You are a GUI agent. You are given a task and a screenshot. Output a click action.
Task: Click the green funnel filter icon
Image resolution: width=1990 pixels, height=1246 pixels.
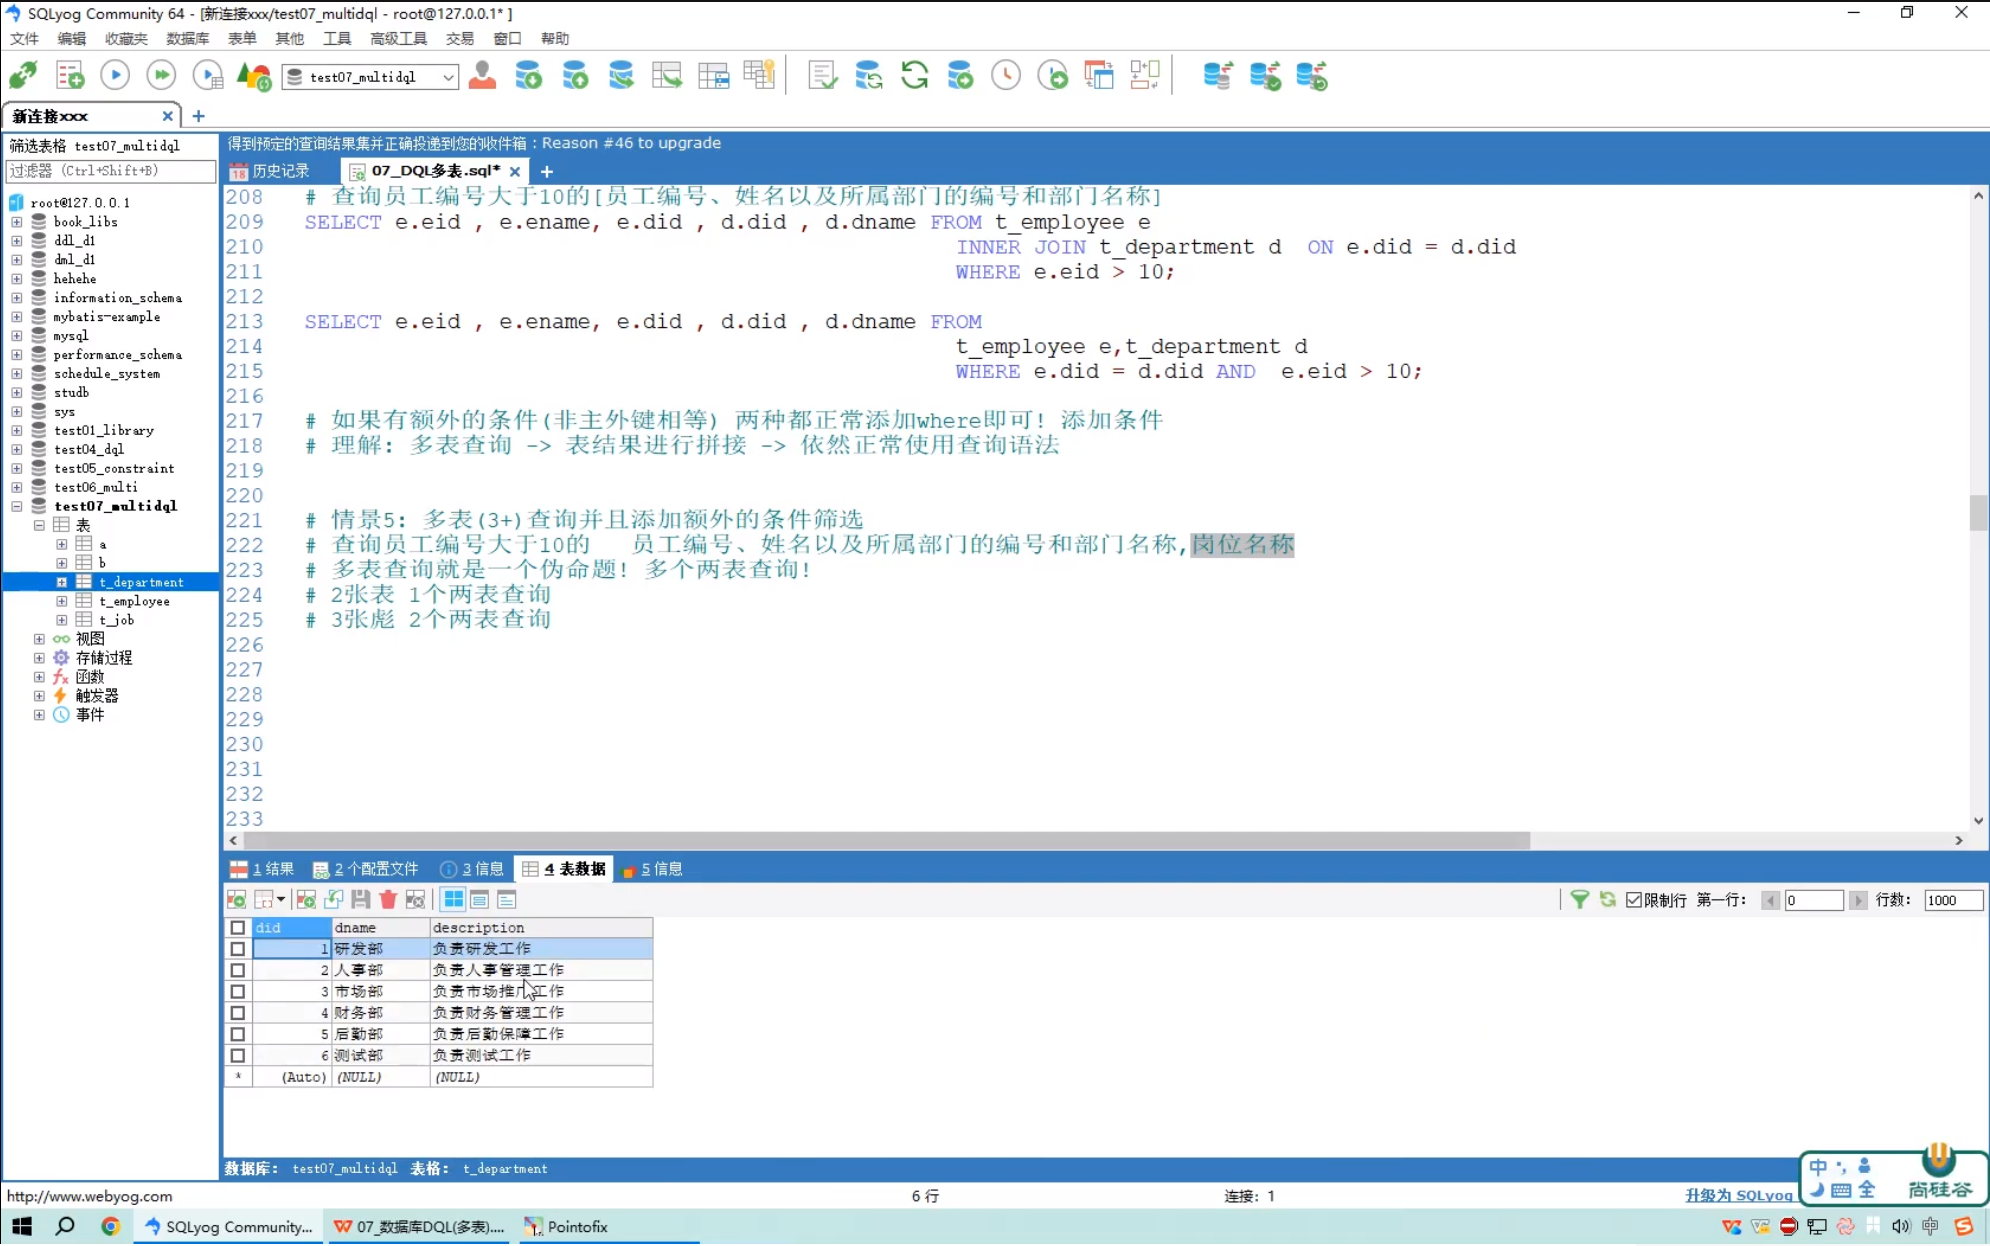point(1579,900)
